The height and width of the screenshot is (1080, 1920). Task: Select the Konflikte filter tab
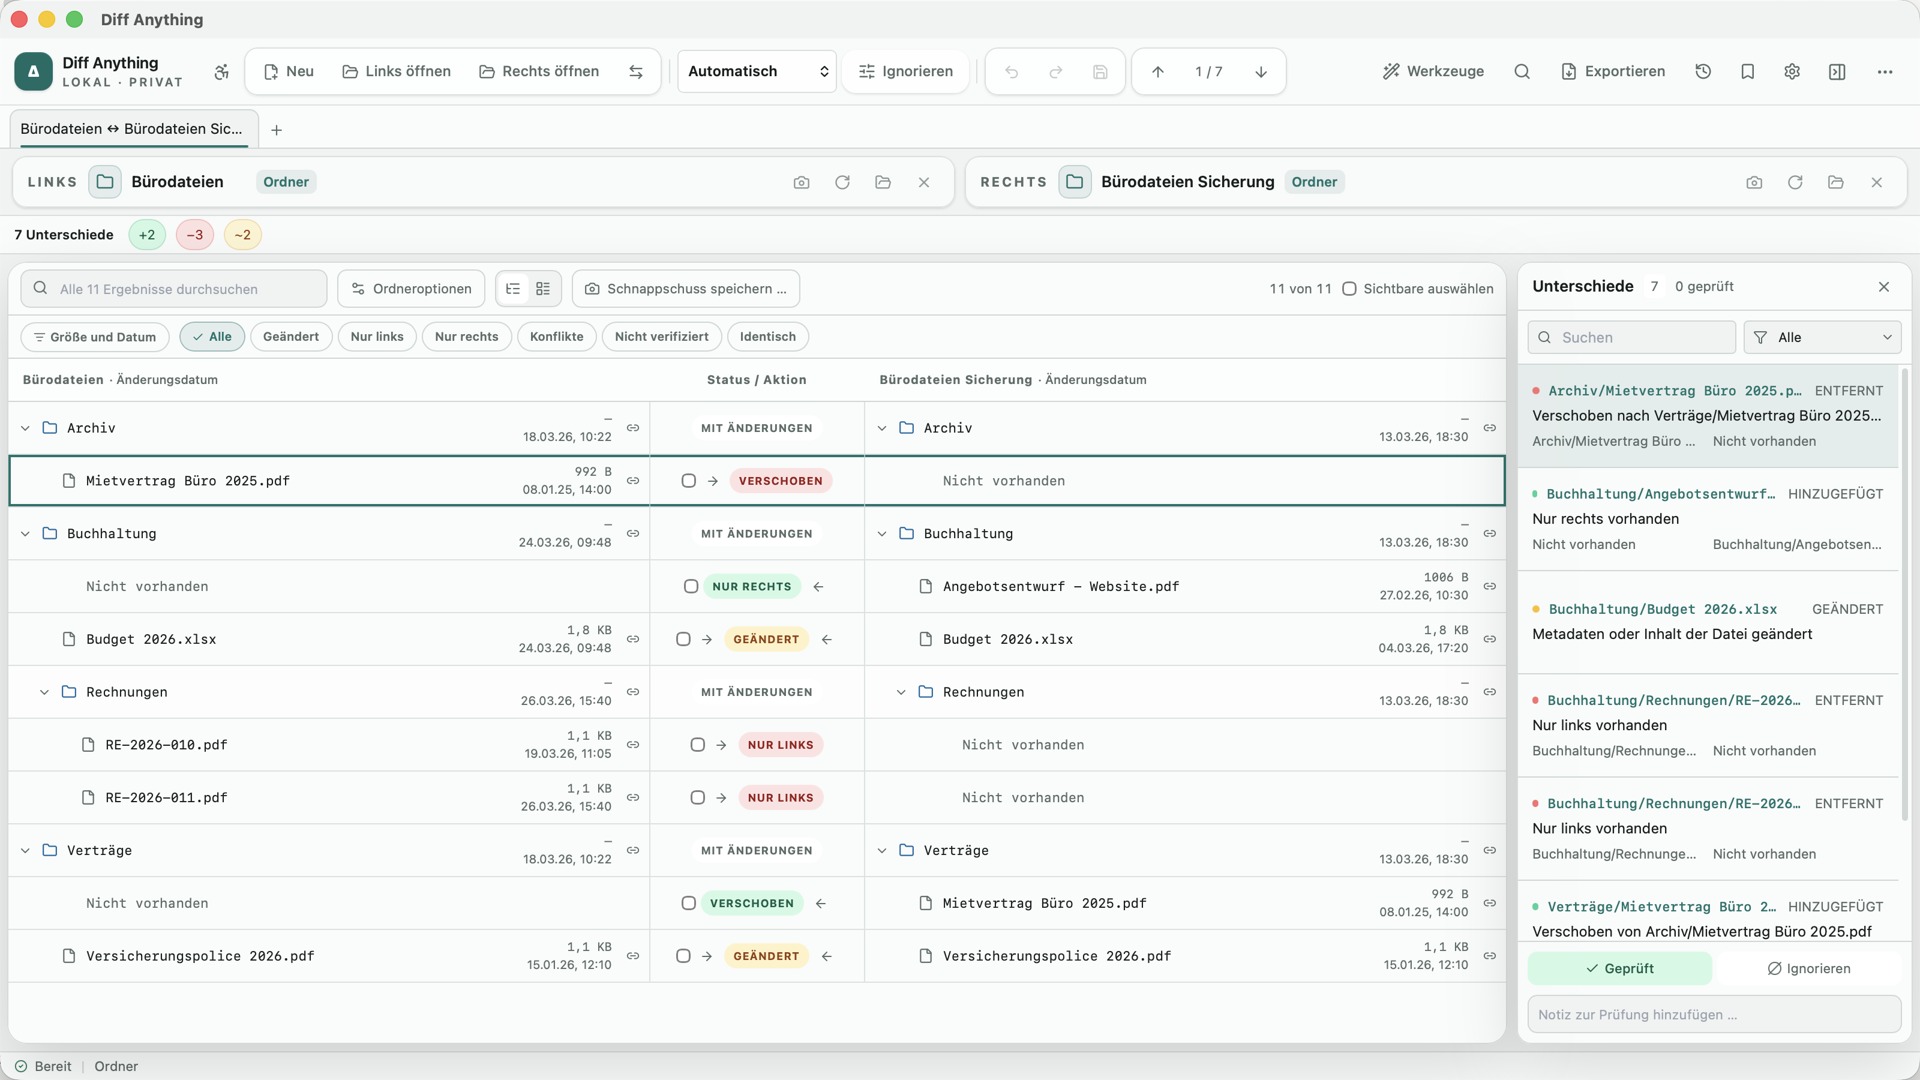pyautogui.click(x=557, y=337)
